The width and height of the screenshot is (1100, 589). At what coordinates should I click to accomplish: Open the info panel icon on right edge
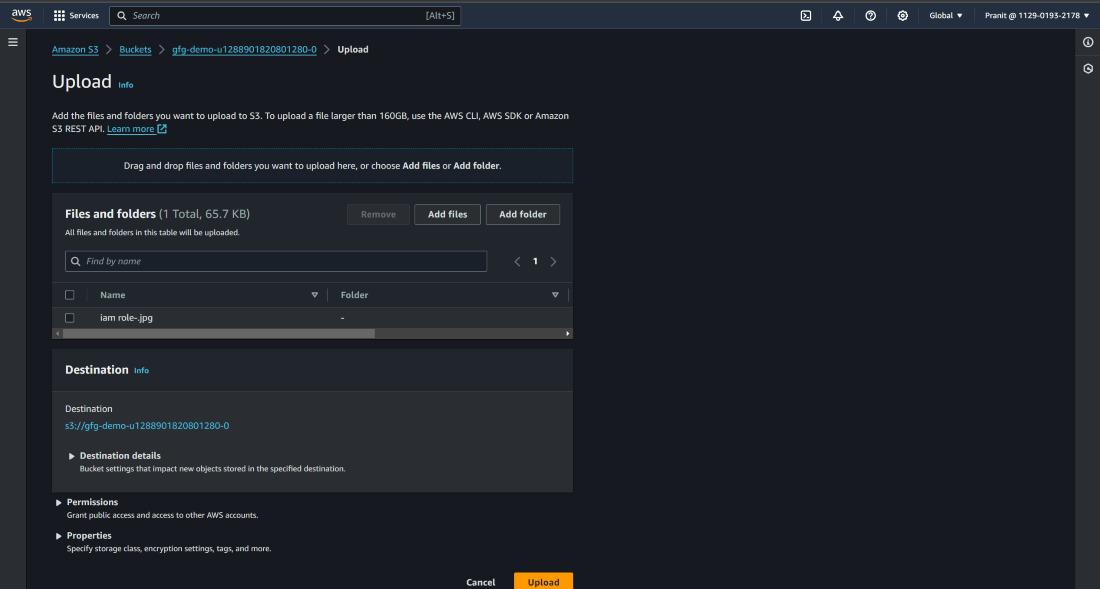click(1088, 42)
